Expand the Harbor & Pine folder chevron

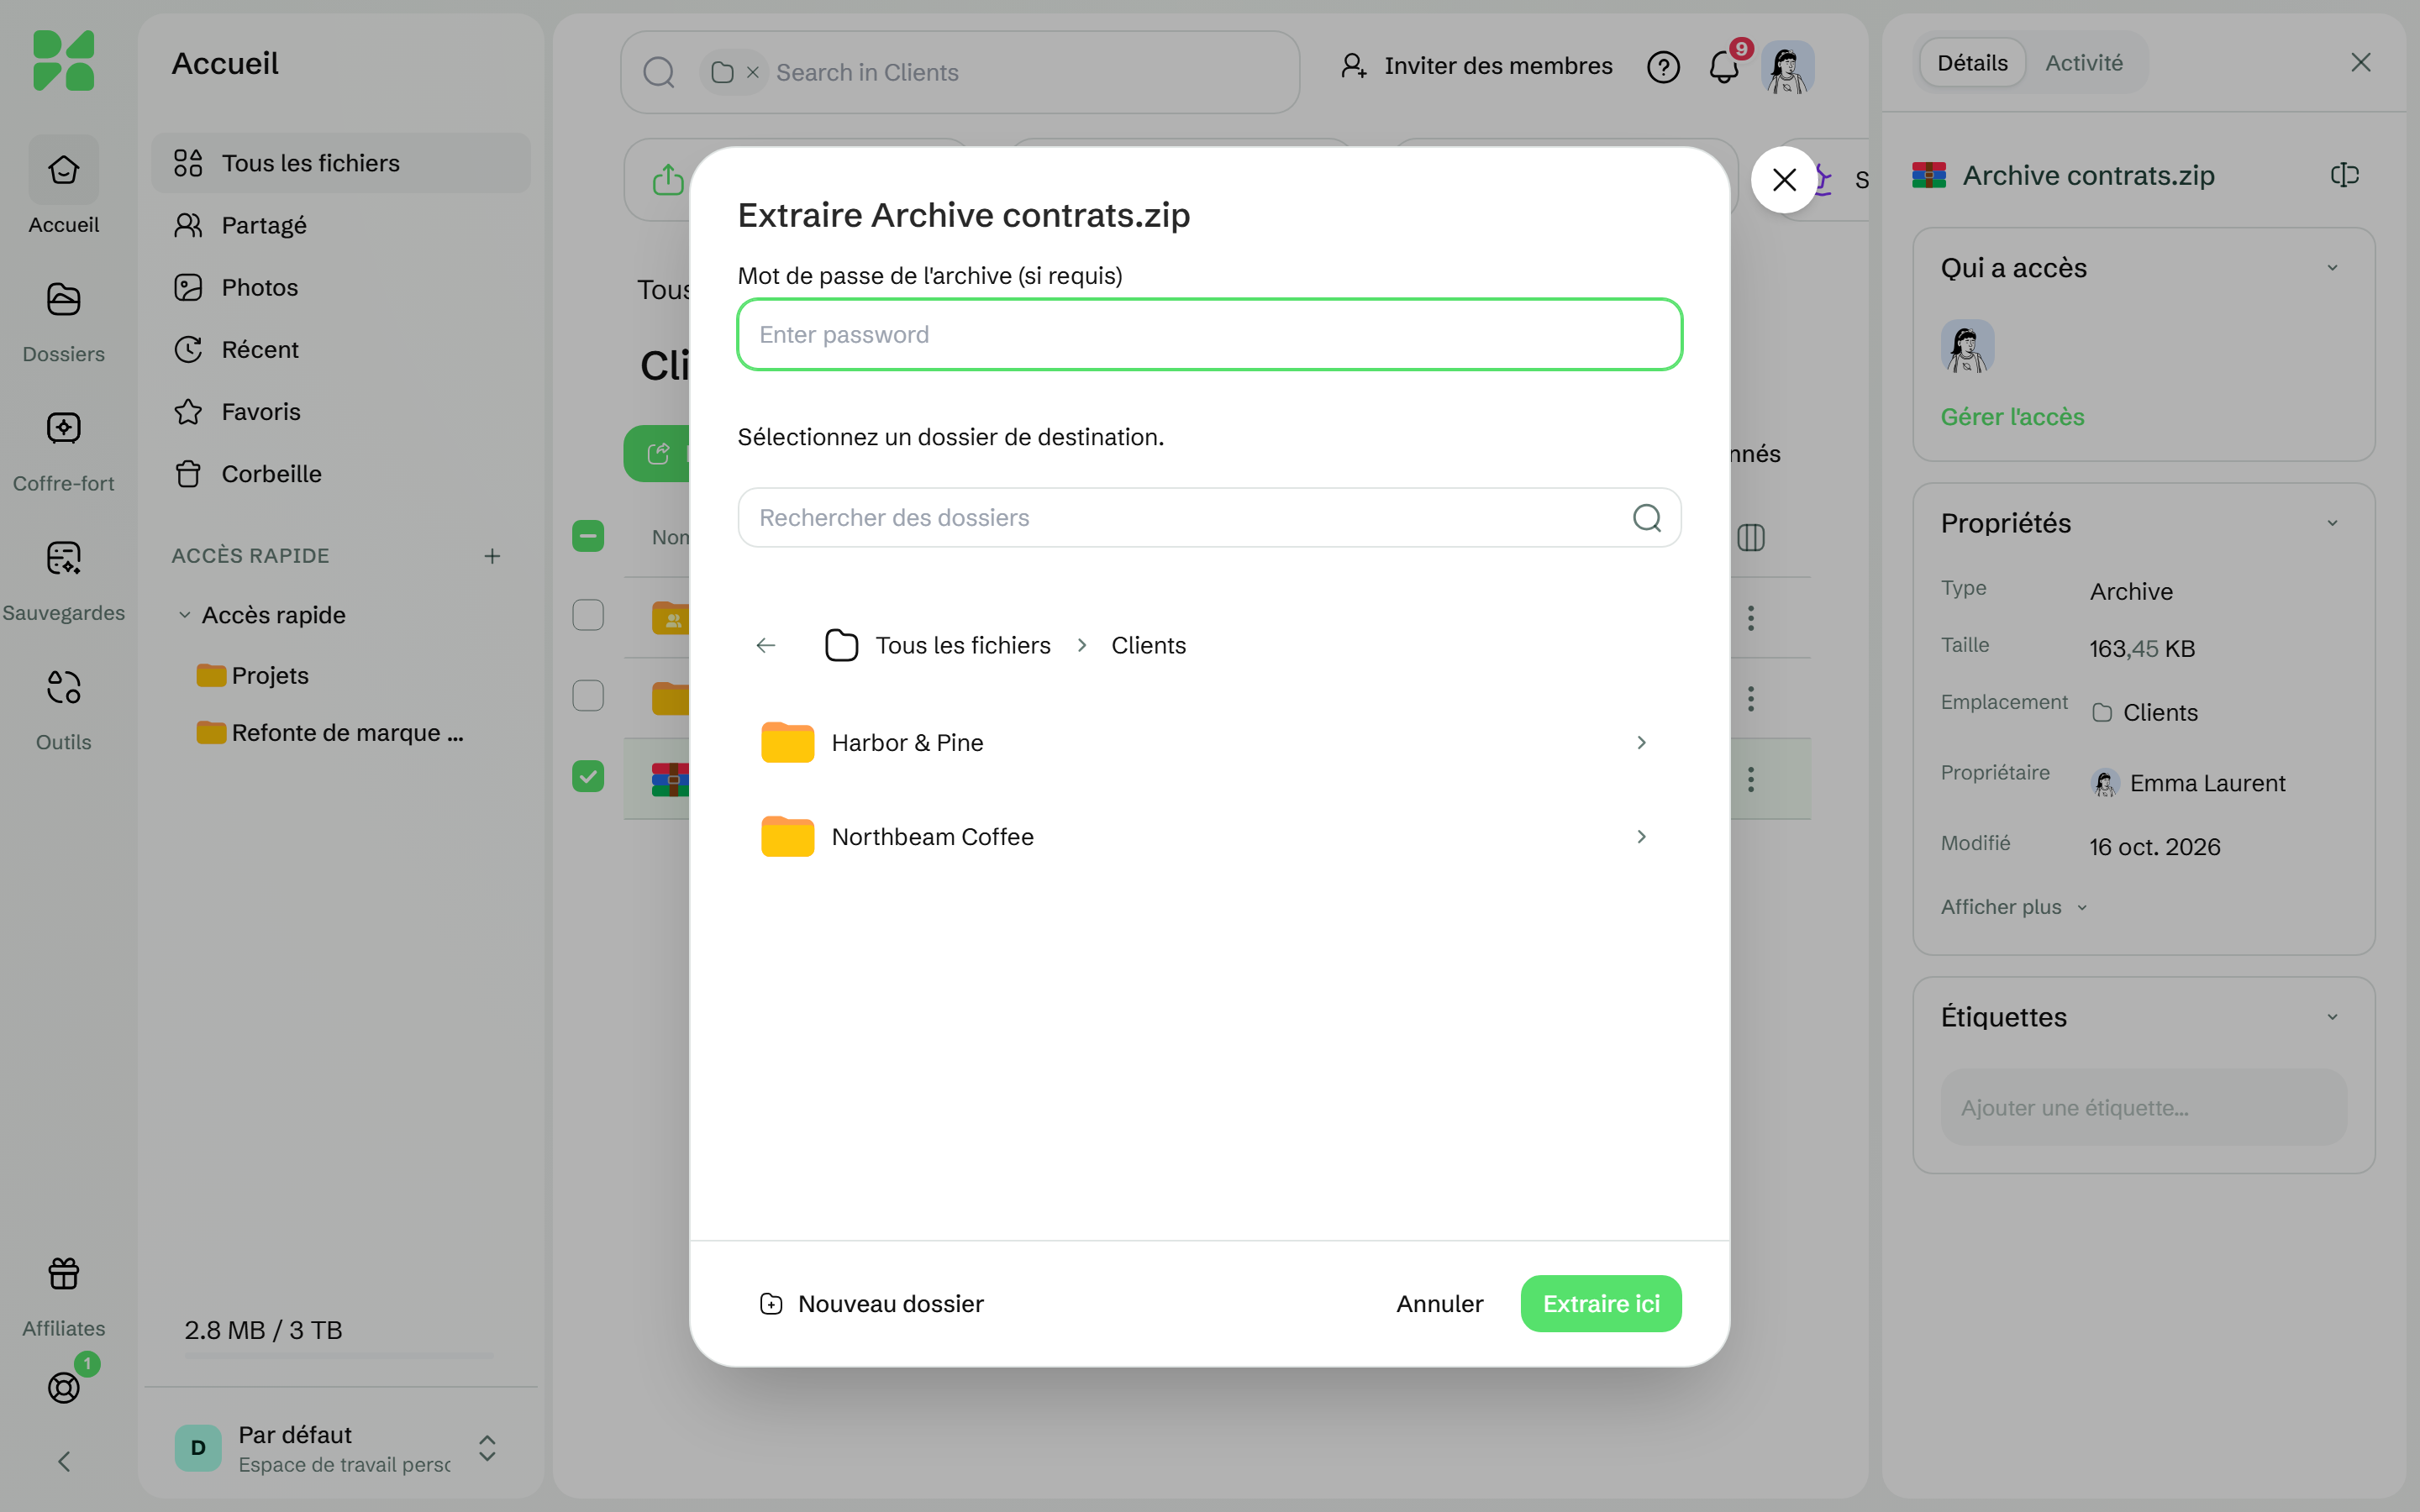pyautogui.click(x=1641, y=742)
